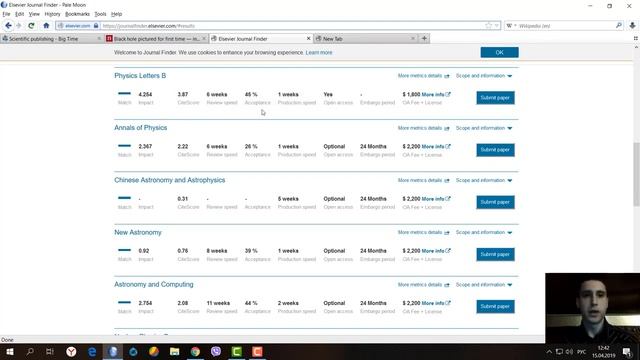
Task: Switch to the Black hole pictured for first time tab
Action: (x=157, y=38)
